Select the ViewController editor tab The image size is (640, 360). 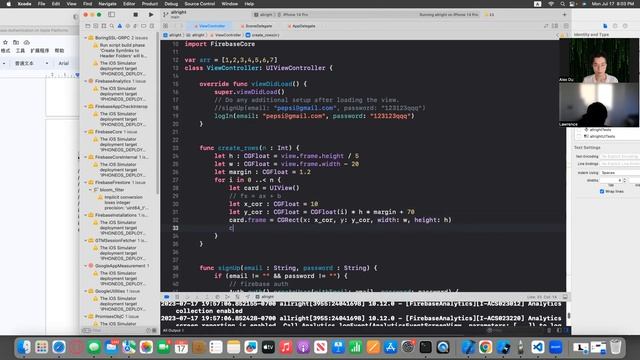pos(210,26)
